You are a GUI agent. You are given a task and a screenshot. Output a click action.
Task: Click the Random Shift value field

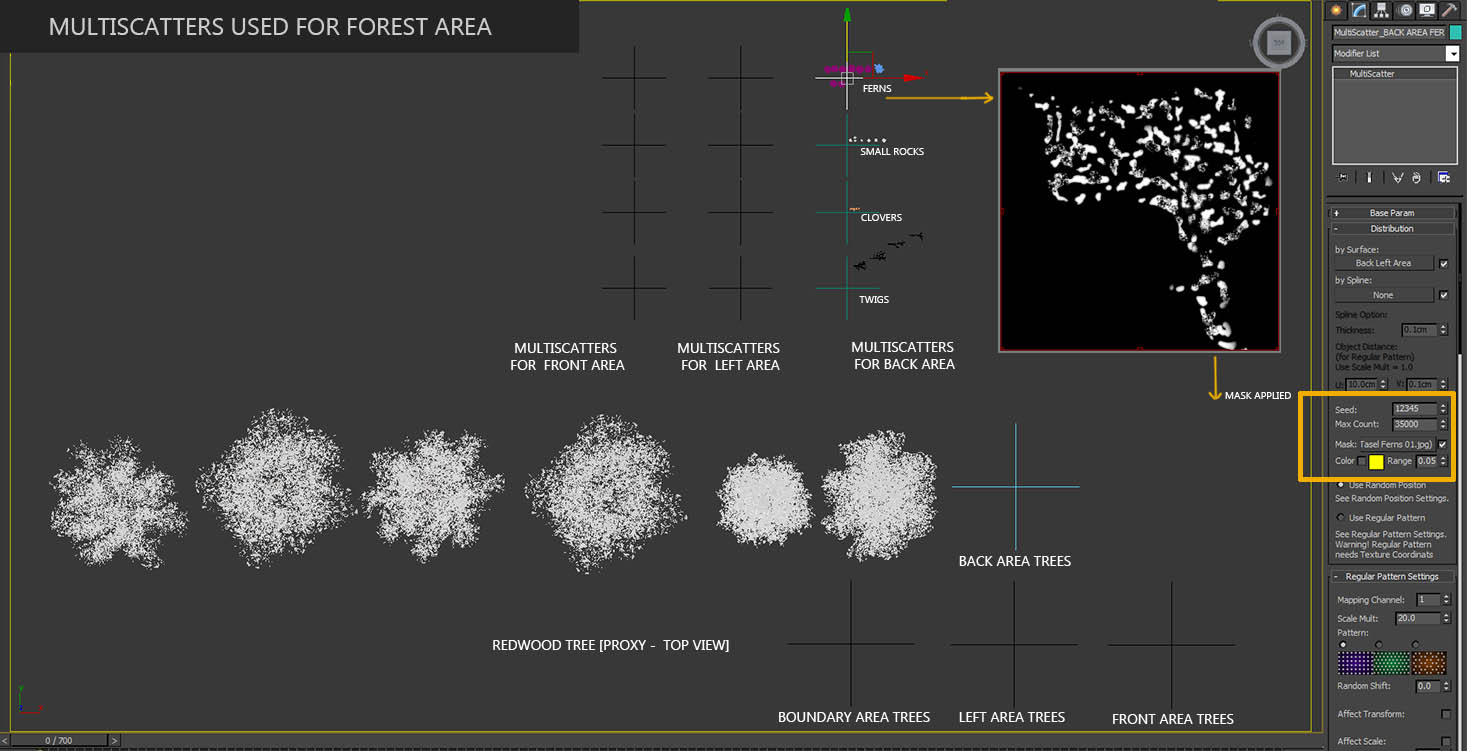click(x=1428, y=686)
